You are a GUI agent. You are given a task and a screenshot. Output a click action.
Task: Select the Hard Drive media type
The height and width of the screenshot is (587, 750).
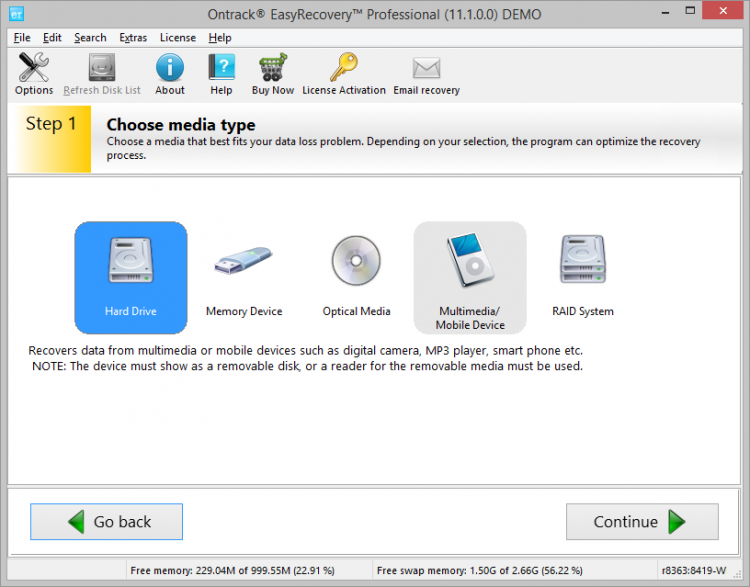[131, 277]
